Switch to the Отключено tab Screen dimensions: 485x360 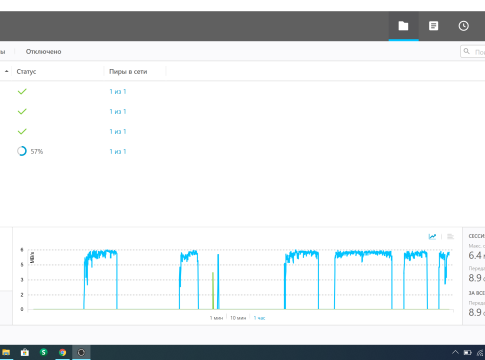(43, 52)
